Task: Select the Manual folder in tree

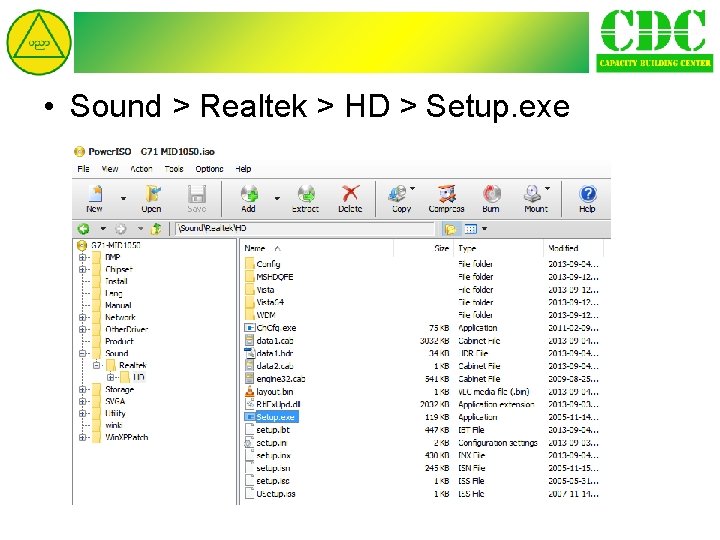Action: (x=118, y=305)
